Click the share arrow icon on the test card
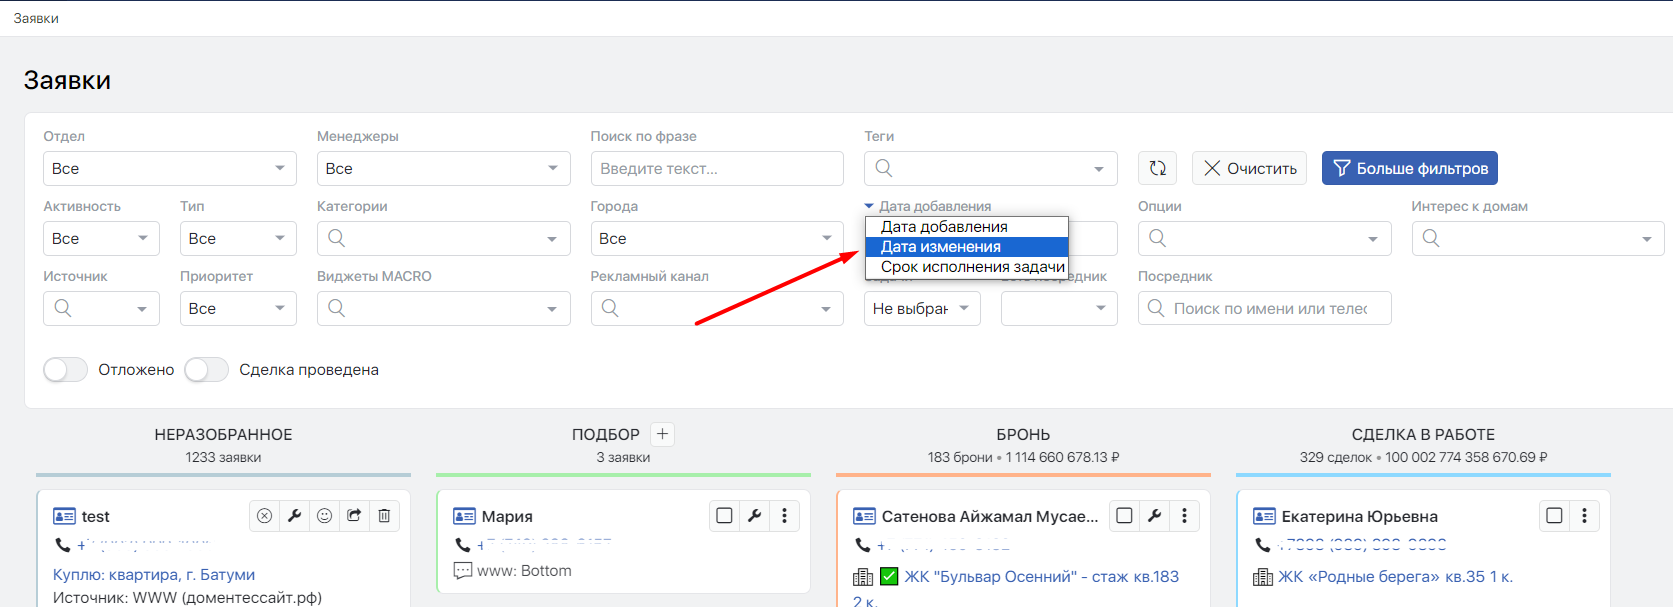The width and height of the screenshot is (1673, 607). click(x=354, y=516)
